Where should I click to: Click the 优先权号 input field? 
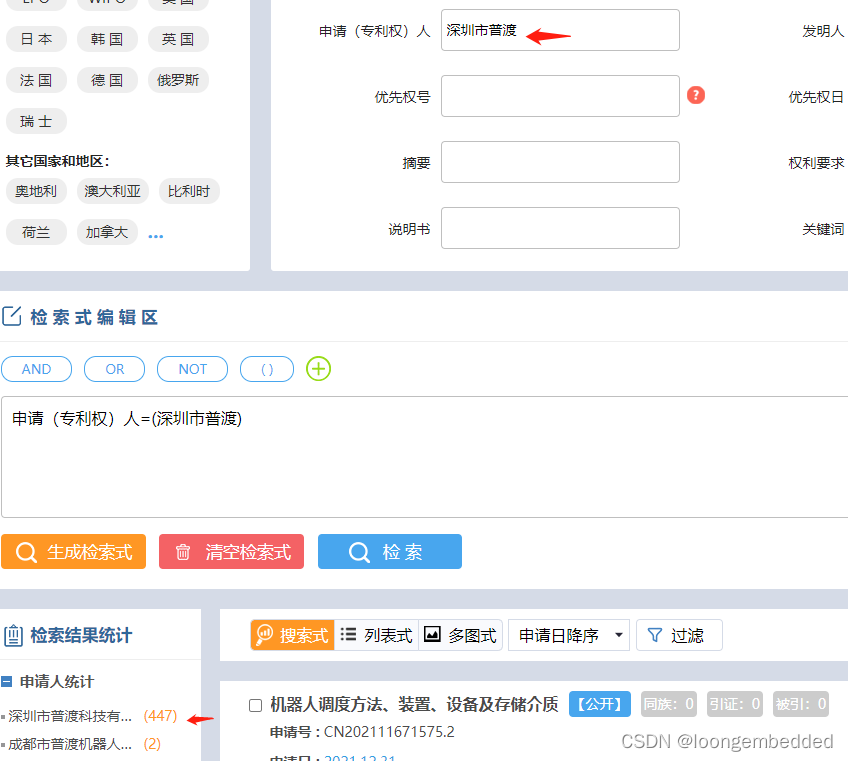(x=560, y=96)
